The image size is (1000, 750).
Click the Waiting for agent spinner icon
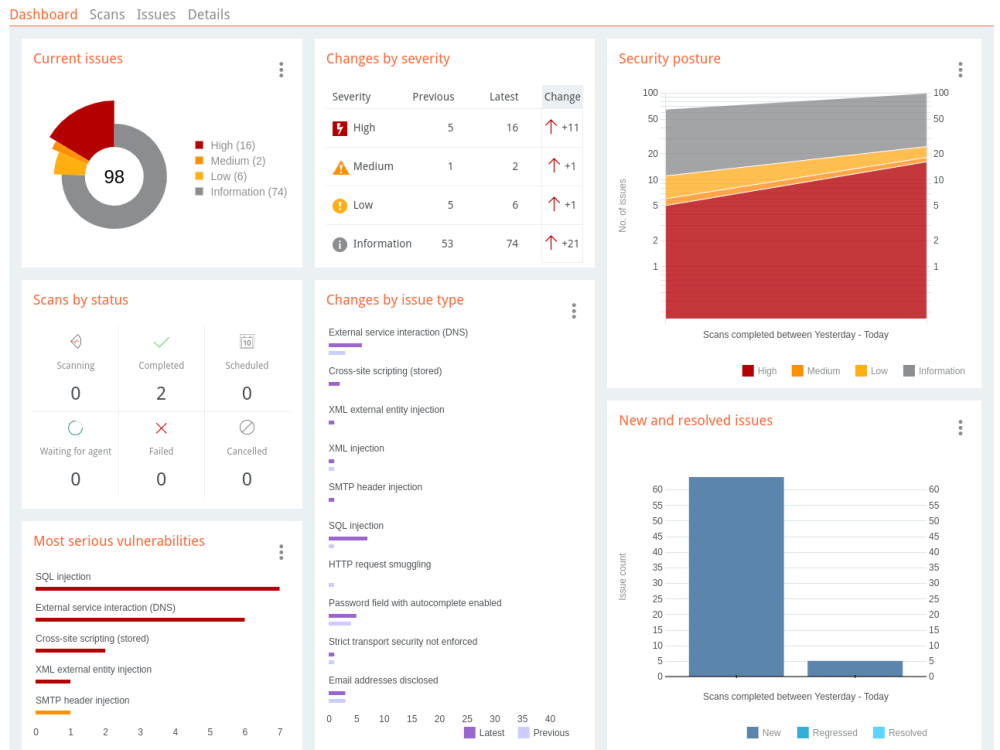pyautogui.click(x=75, y=428)
